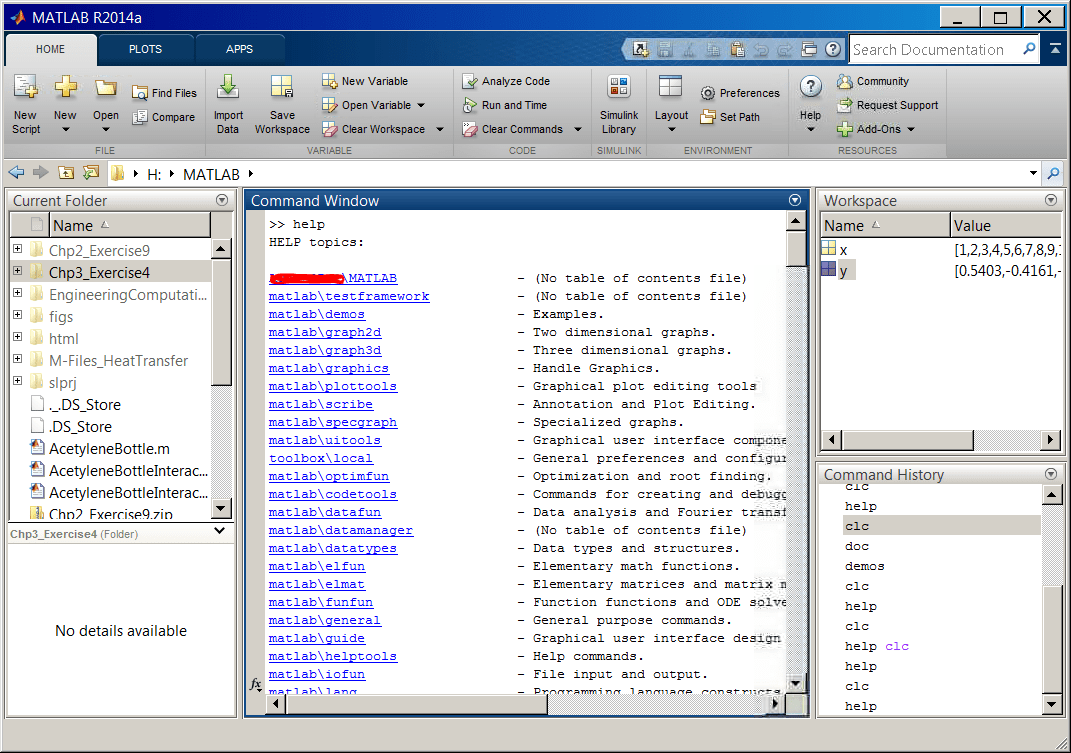
Task: Open the Import Data tool
Action: tap(228, 103)
